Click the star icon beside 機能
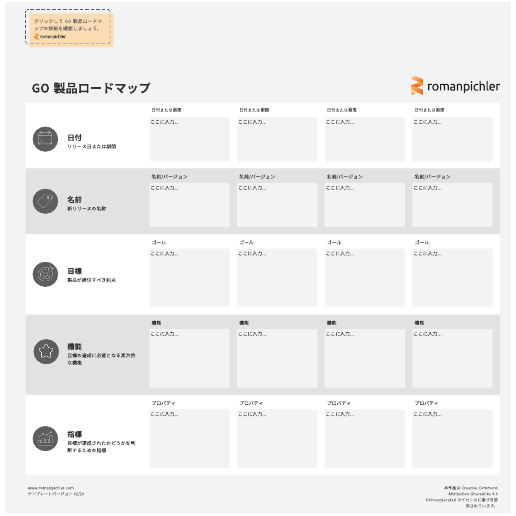 coord(46,351)
